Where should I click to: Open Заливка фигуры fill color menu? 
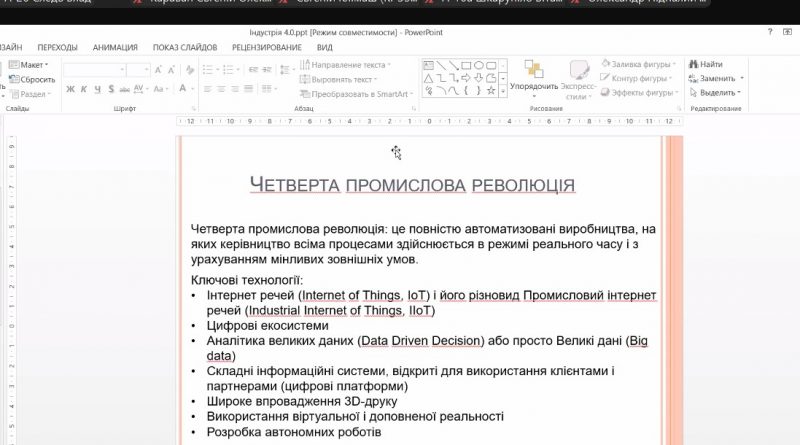point(638,64)
